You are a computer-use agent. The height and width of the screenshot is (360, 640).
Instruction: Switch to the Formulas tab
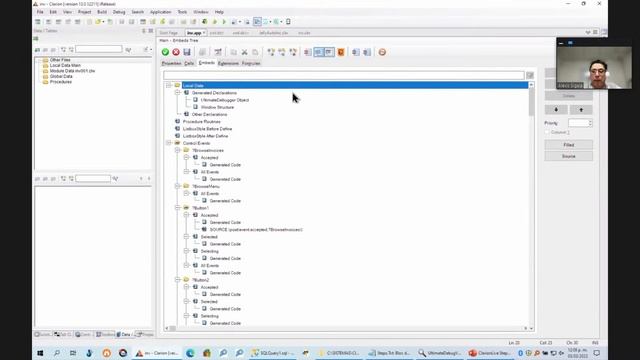tap(251, 64)
